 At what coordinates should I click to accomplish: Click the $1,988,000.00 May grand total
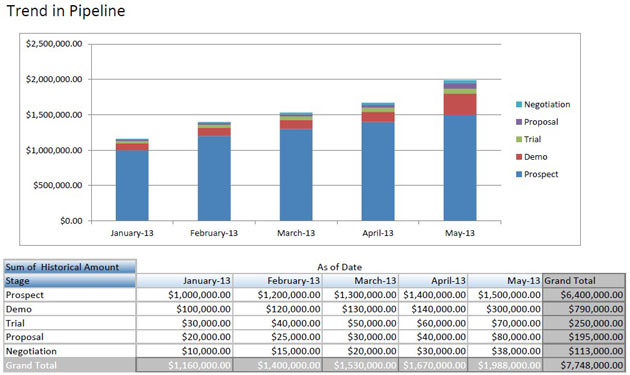[505, 365]
